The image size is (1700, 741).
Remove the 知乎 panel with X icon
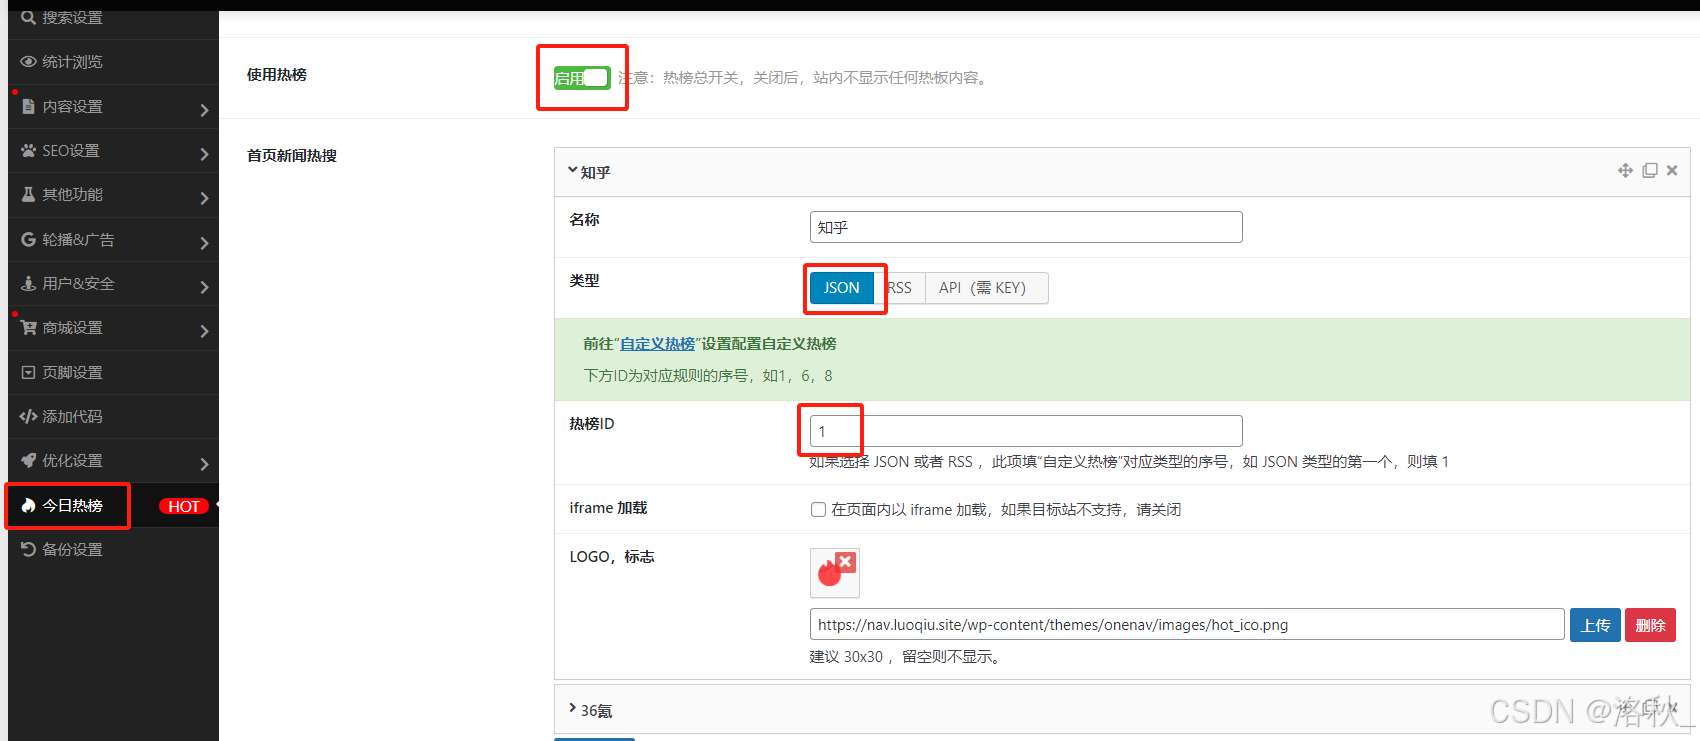point(1672,171)
